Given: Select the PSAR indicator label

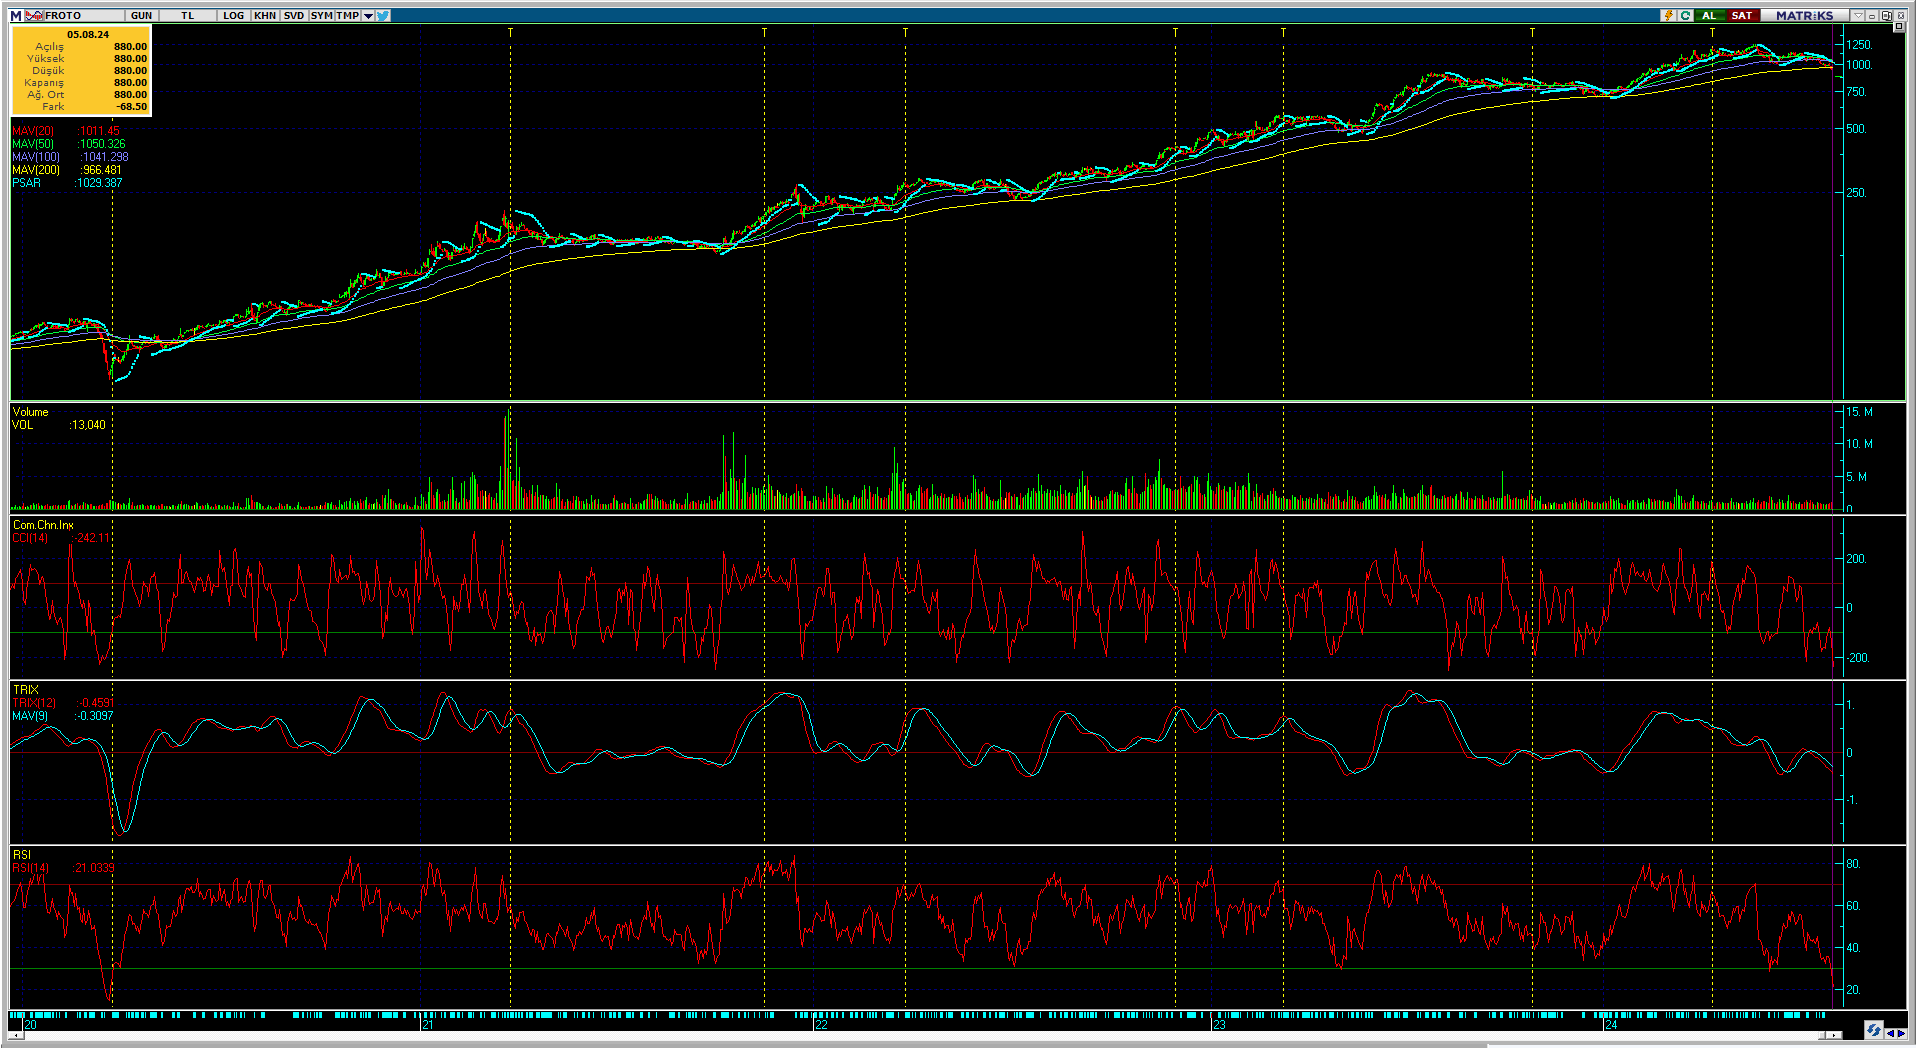Looking at the screenshot, I should [27, 183].
